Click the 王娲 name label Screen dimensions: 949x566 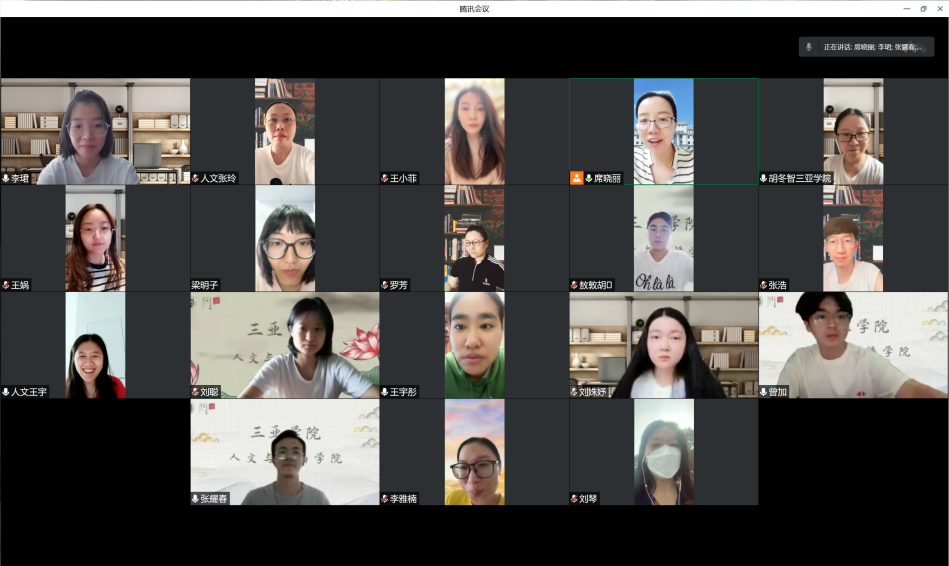click(x=20, y=285)
